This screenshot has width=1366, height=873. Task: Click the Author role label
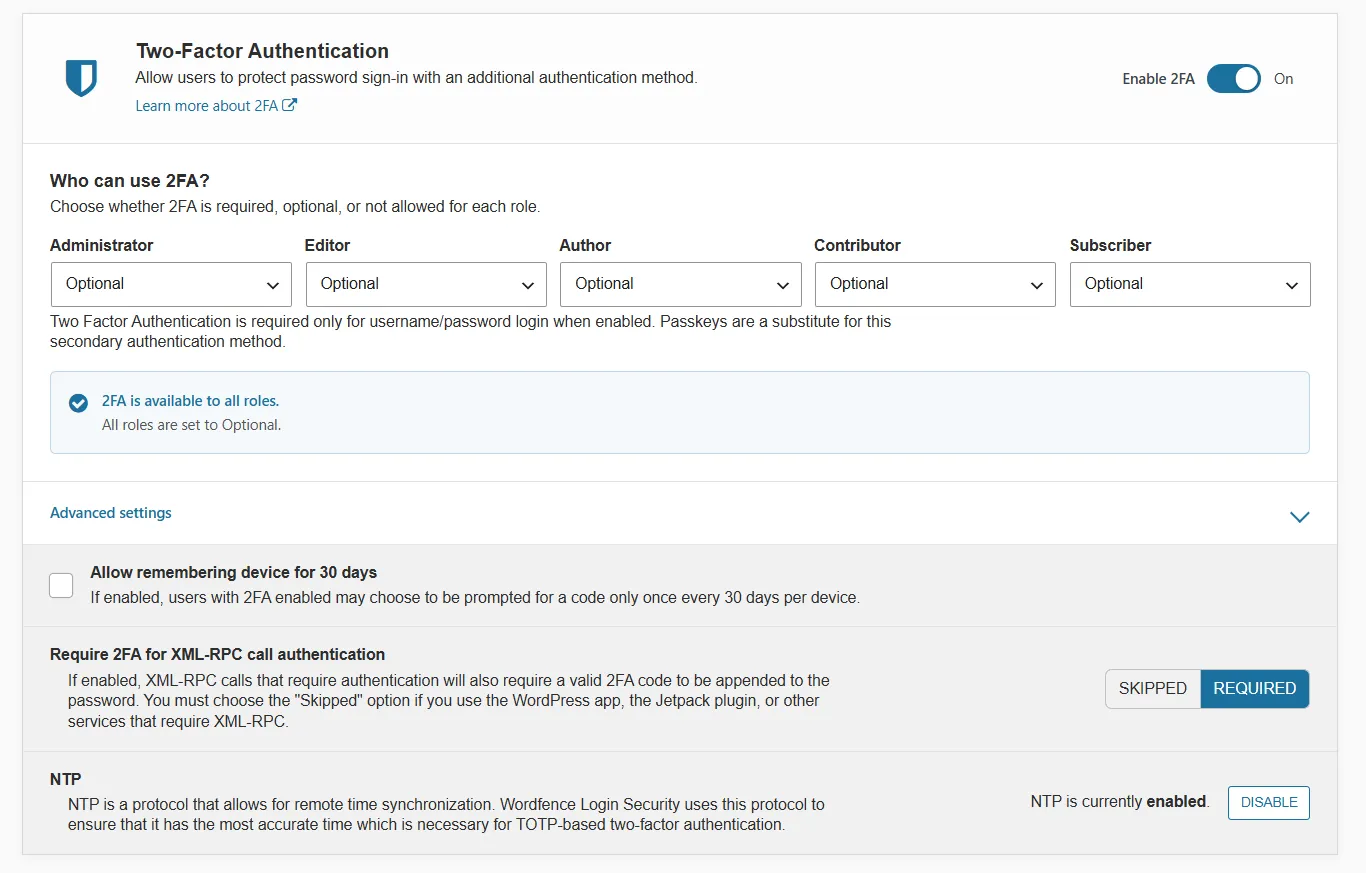pyautogui.click(x=585, y=245)
